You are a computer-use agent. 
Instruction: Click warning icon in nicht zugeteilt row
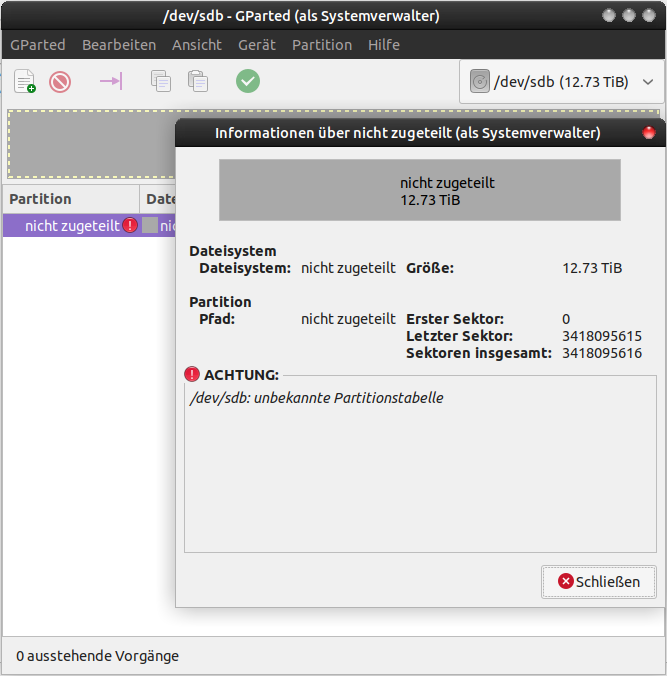[x=130, y=225]
